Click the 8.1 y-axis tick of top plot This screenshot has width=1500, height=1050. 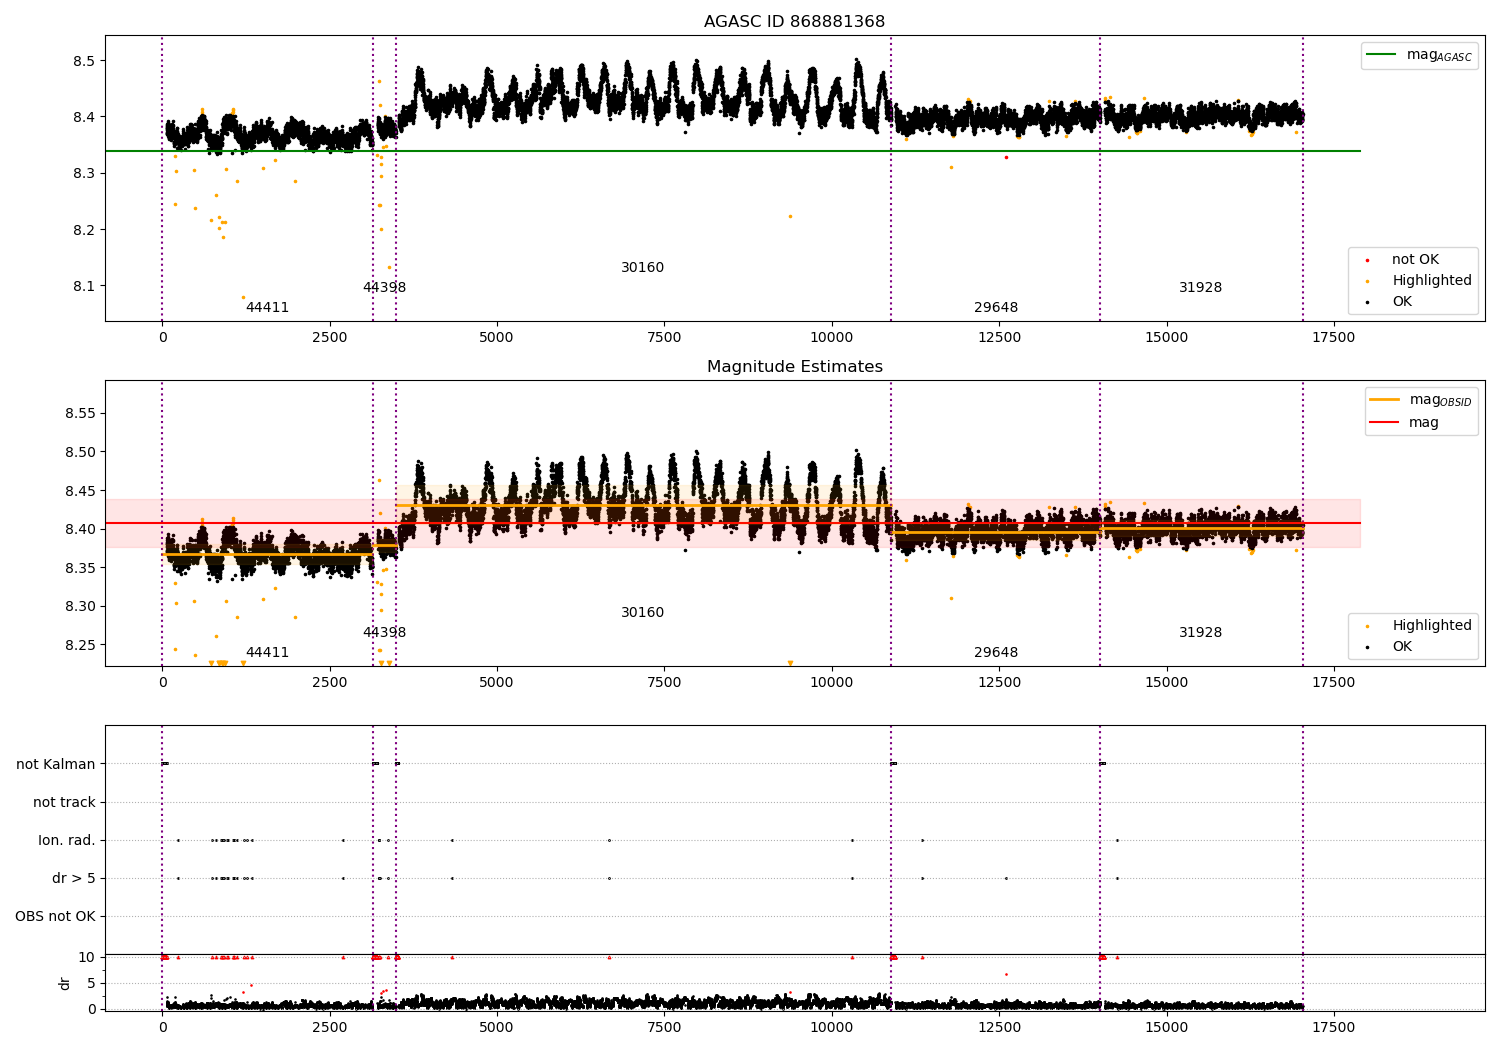84,286
